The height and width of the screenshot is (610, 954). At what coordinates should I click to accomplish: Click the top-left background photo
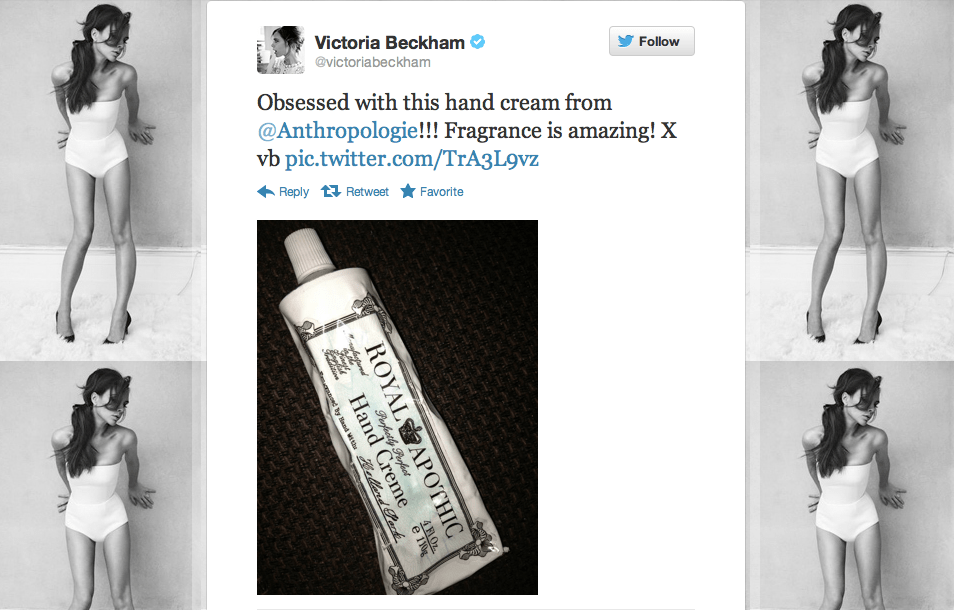103,180
